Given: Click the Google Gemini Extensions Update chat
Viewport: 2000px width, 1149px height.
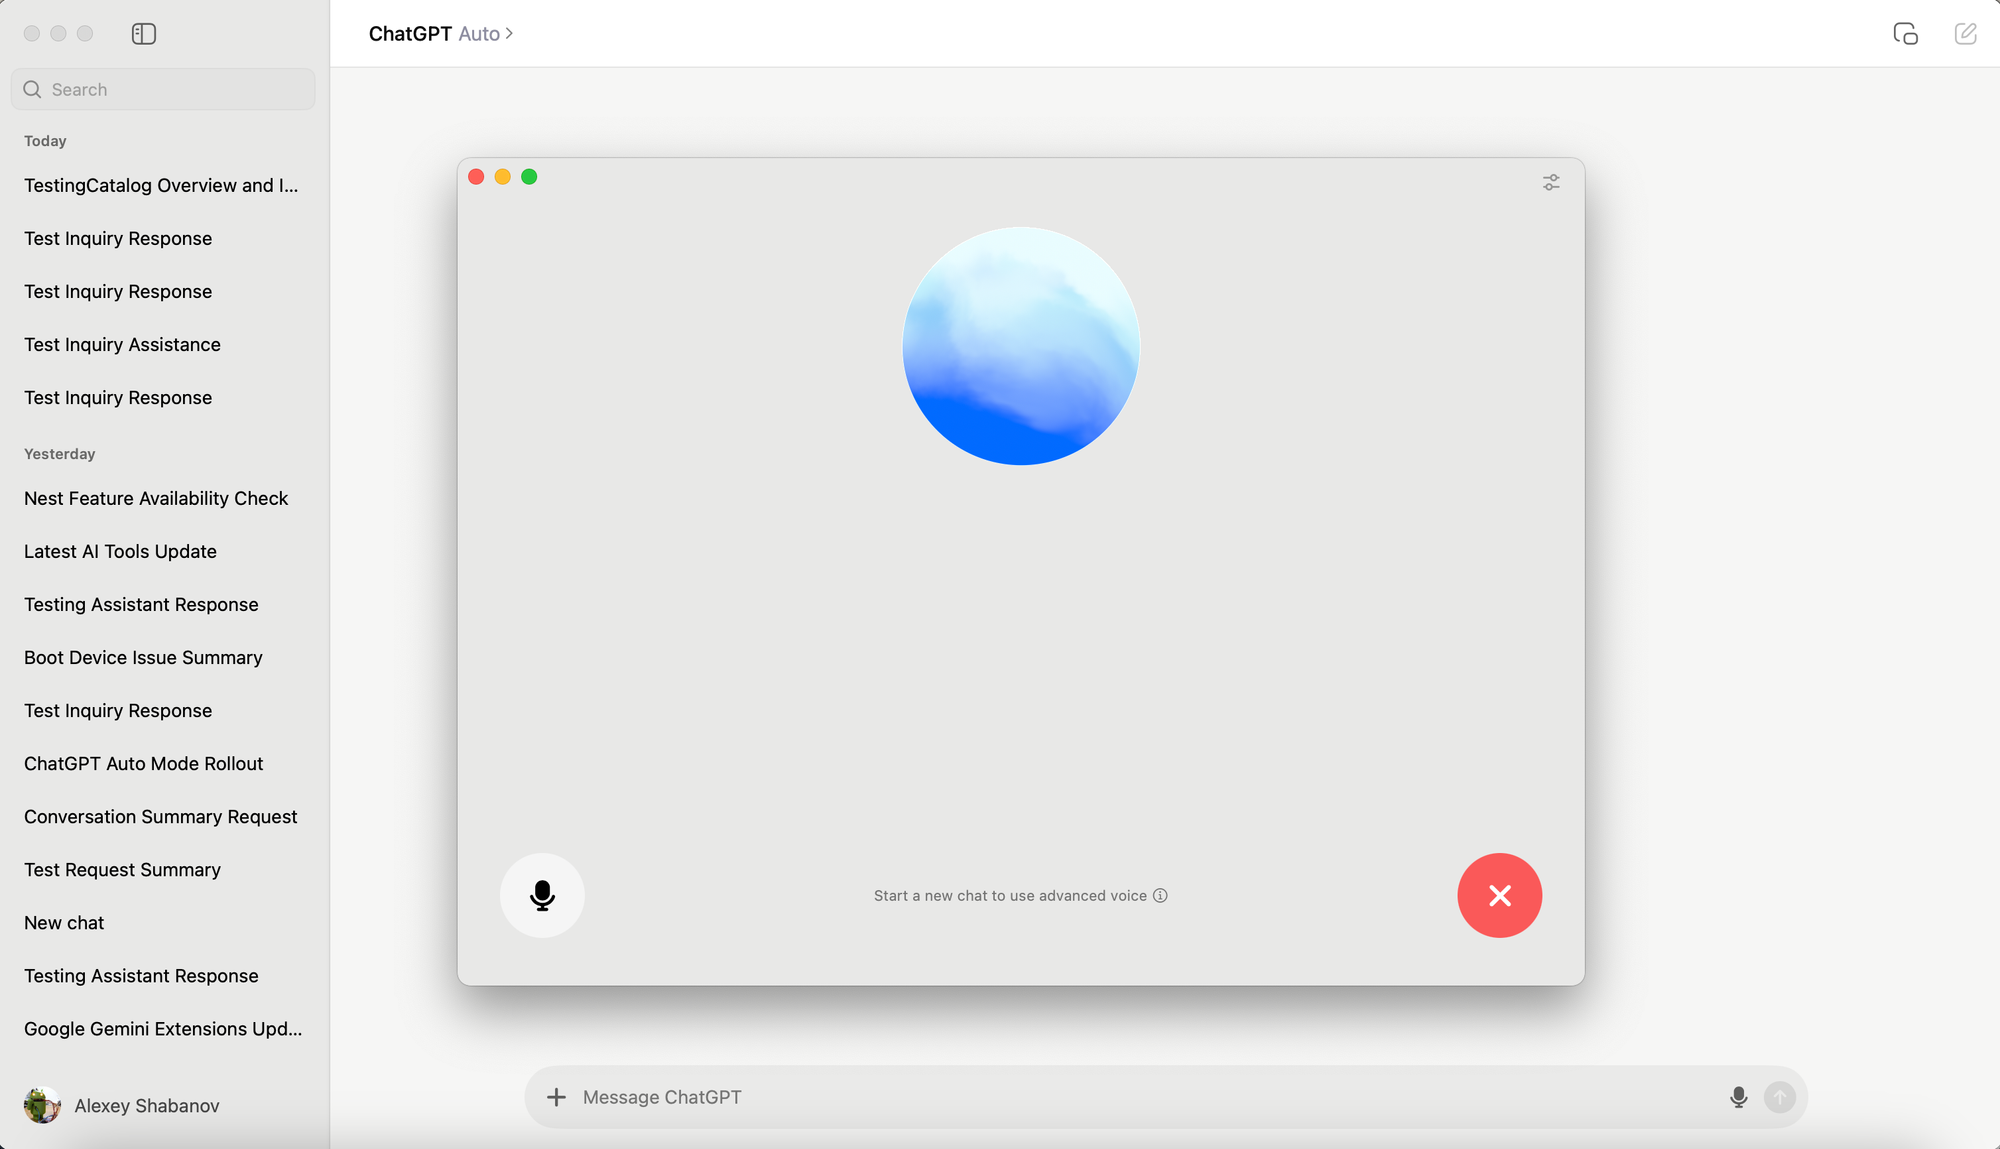Looking at the screenshot, I should (x=163, y=1029).
